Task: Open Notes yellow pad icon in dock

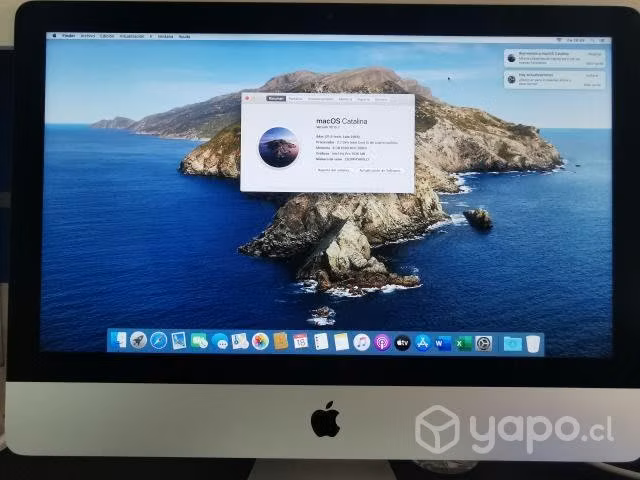Action: 341,342
